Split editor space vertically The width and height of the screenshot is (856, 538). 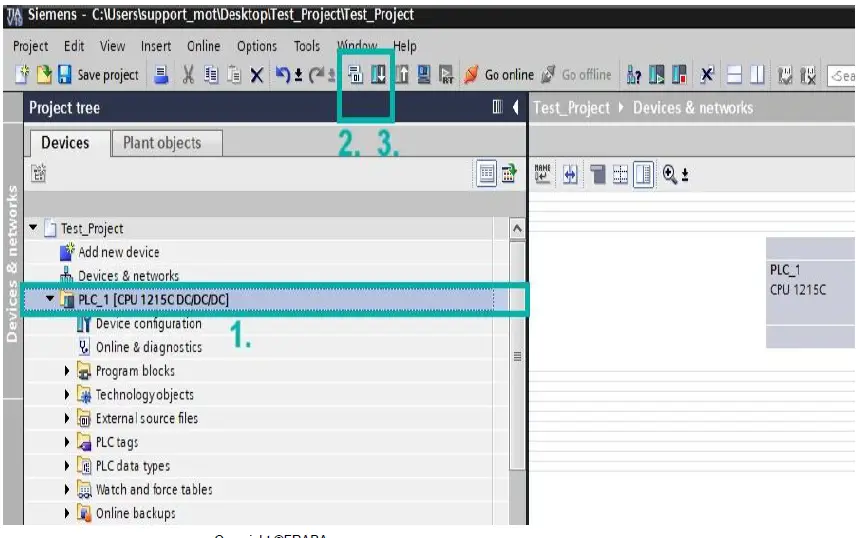pos(757,75)
